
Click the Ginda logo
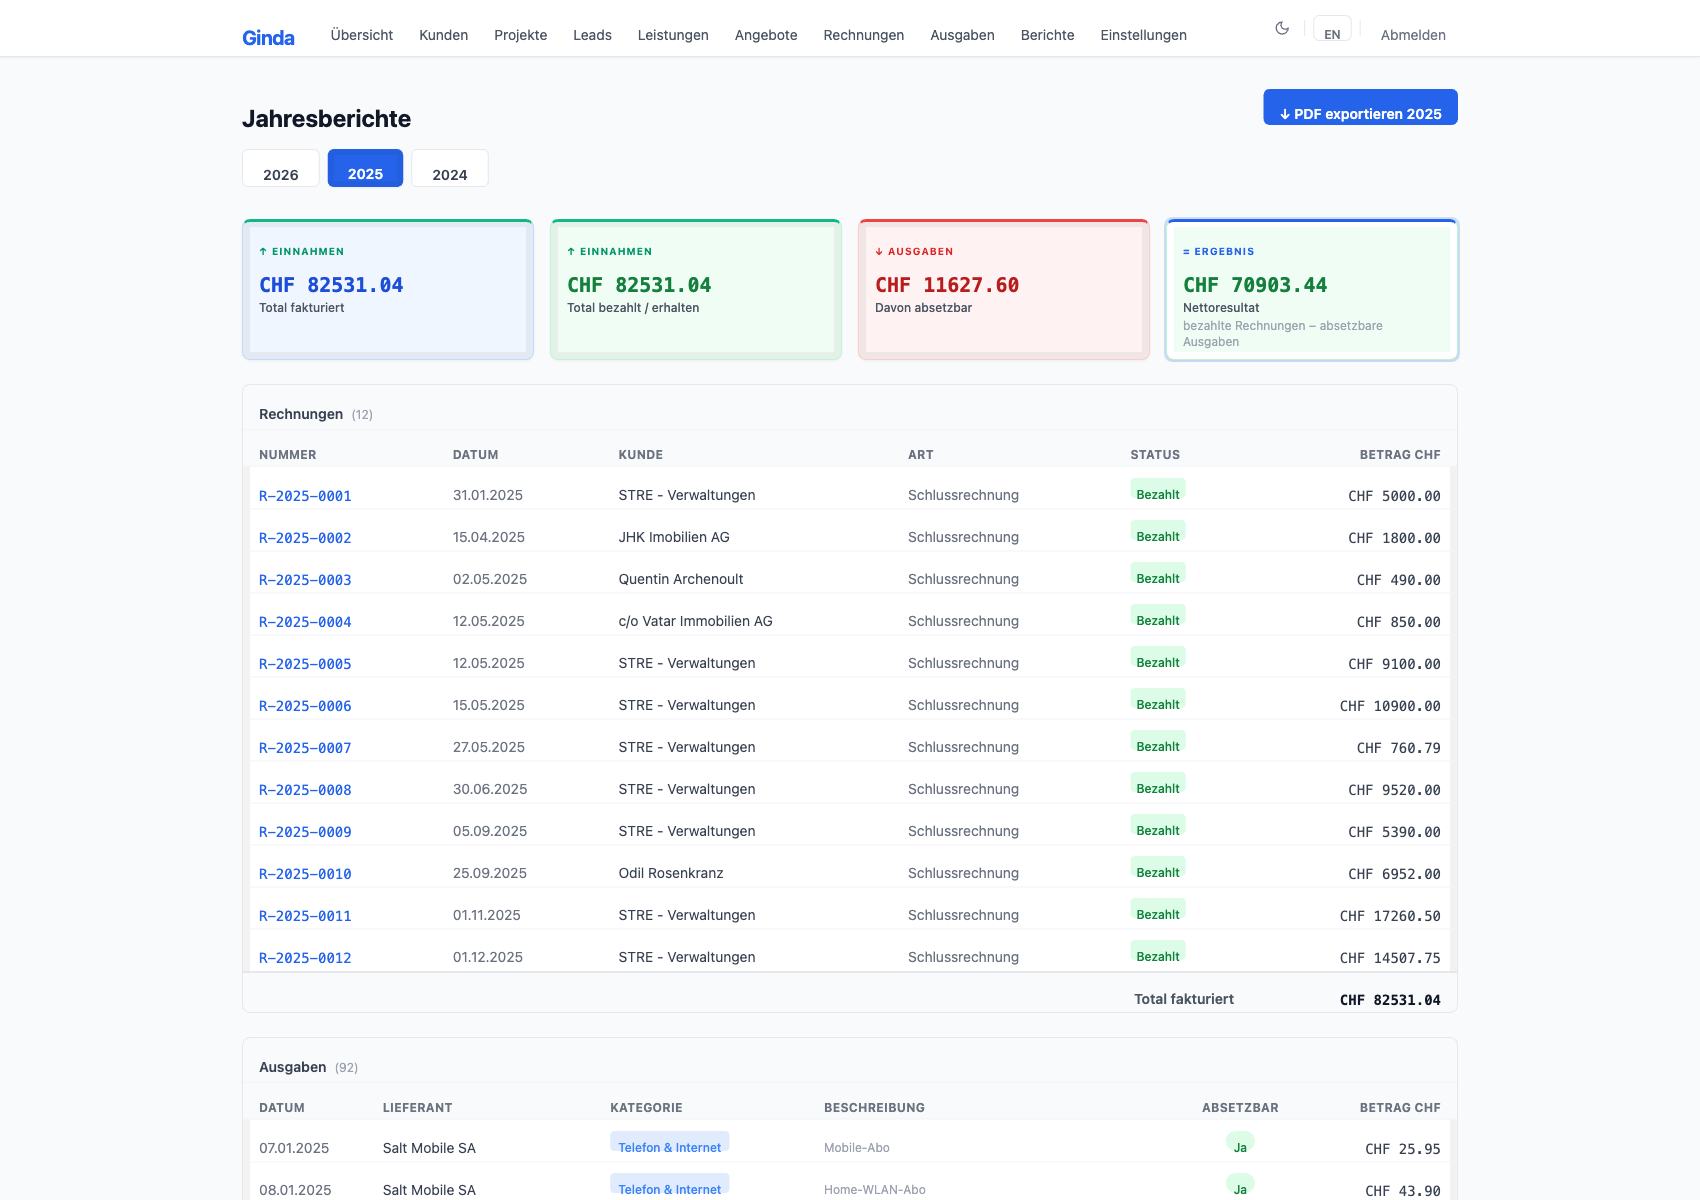[268, 37]
